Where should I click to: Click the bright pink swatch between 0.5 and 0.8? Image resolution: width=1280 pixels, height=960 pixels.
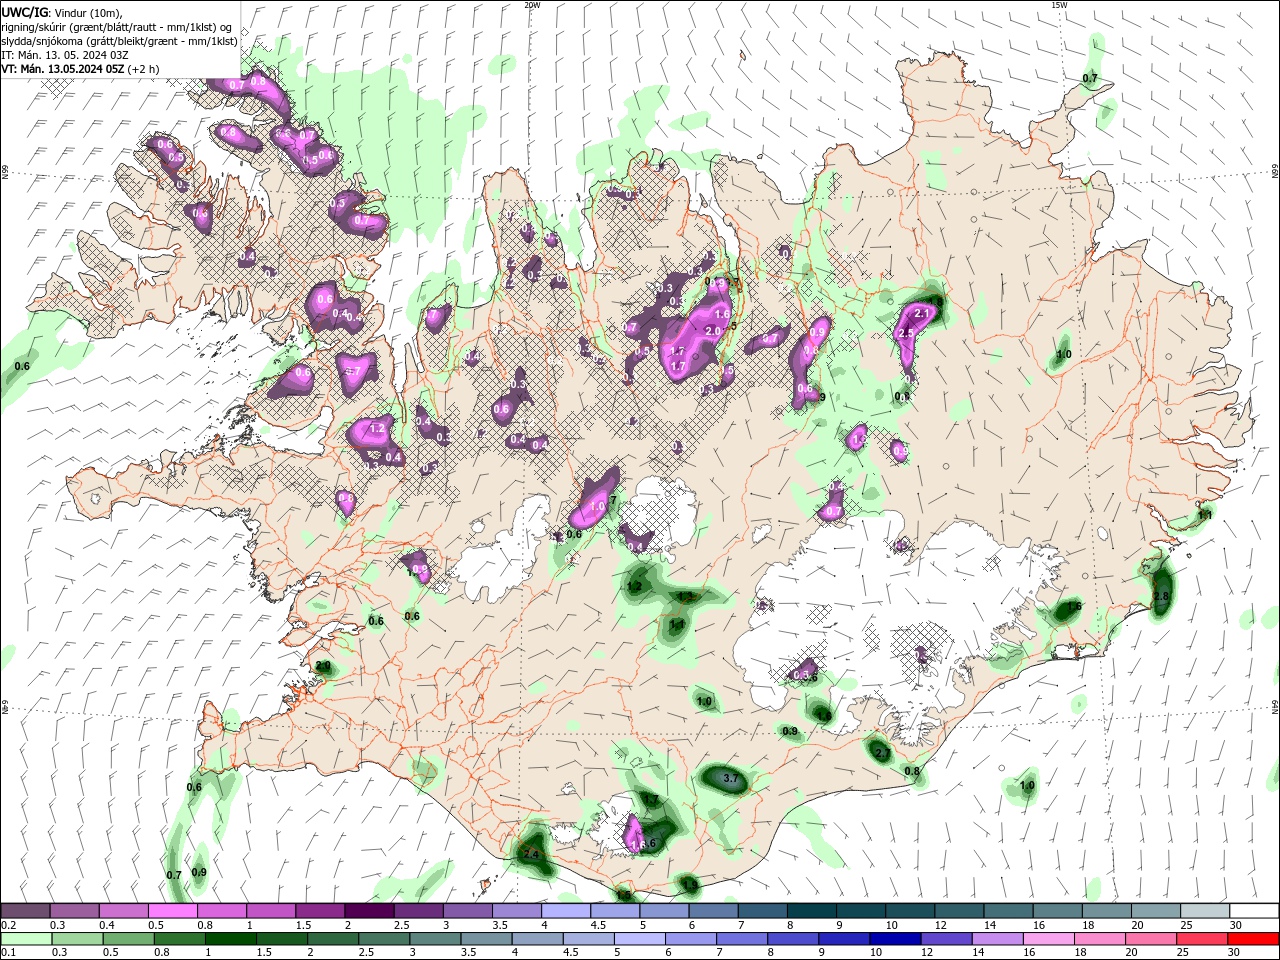172,911
